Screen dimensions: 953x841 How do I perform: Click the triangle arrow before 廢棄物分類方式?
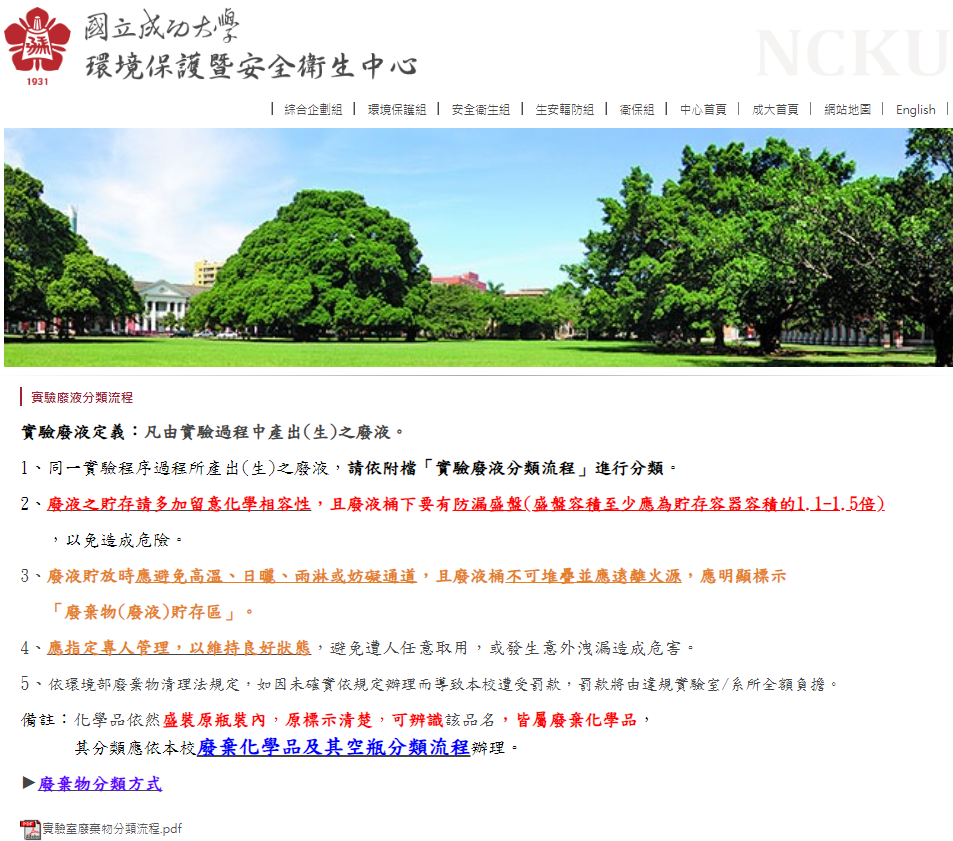tap(29, 783)
